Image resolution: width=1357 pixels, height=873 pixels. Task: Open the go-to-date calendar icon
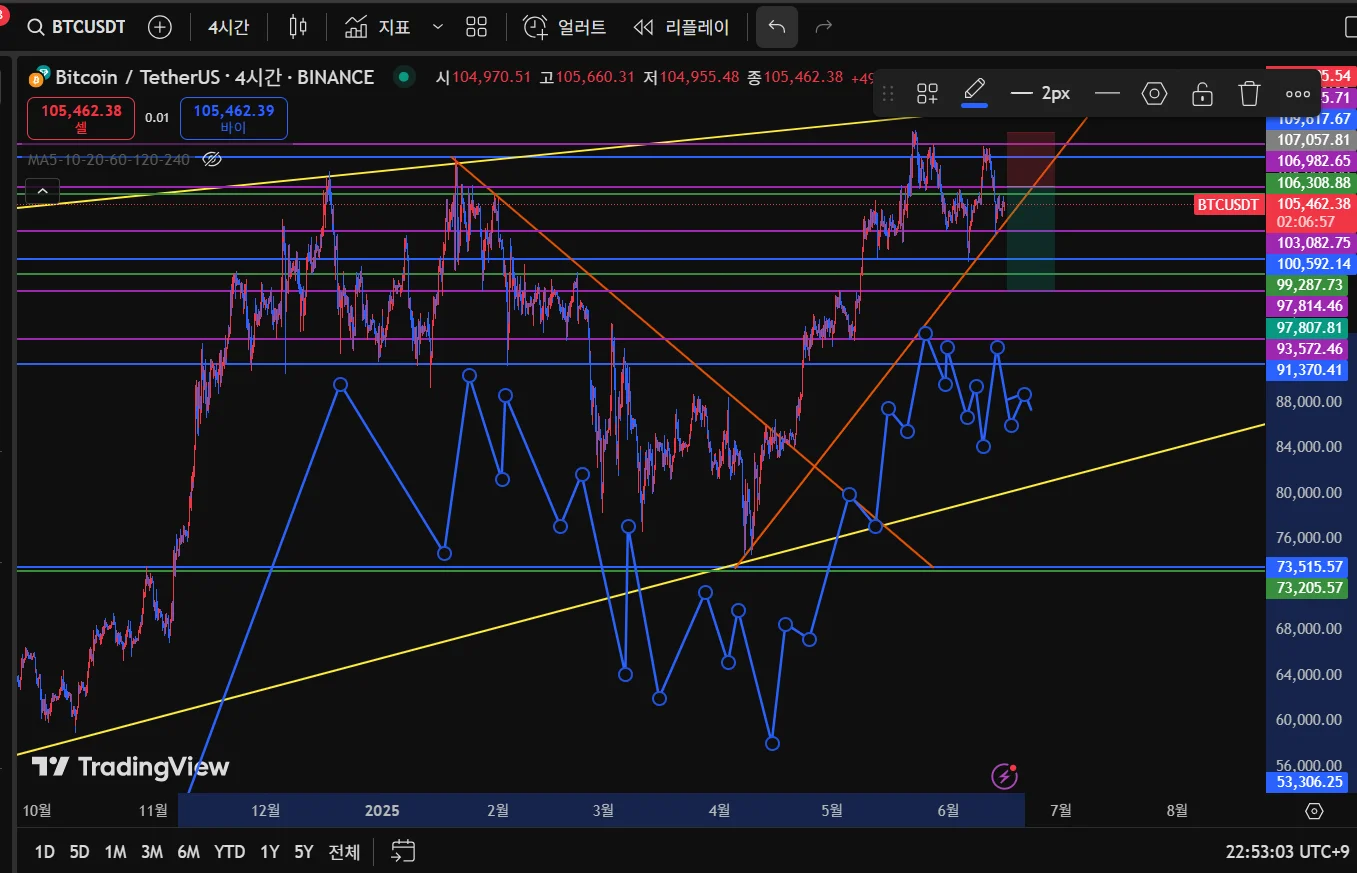[x=403, y=851]
